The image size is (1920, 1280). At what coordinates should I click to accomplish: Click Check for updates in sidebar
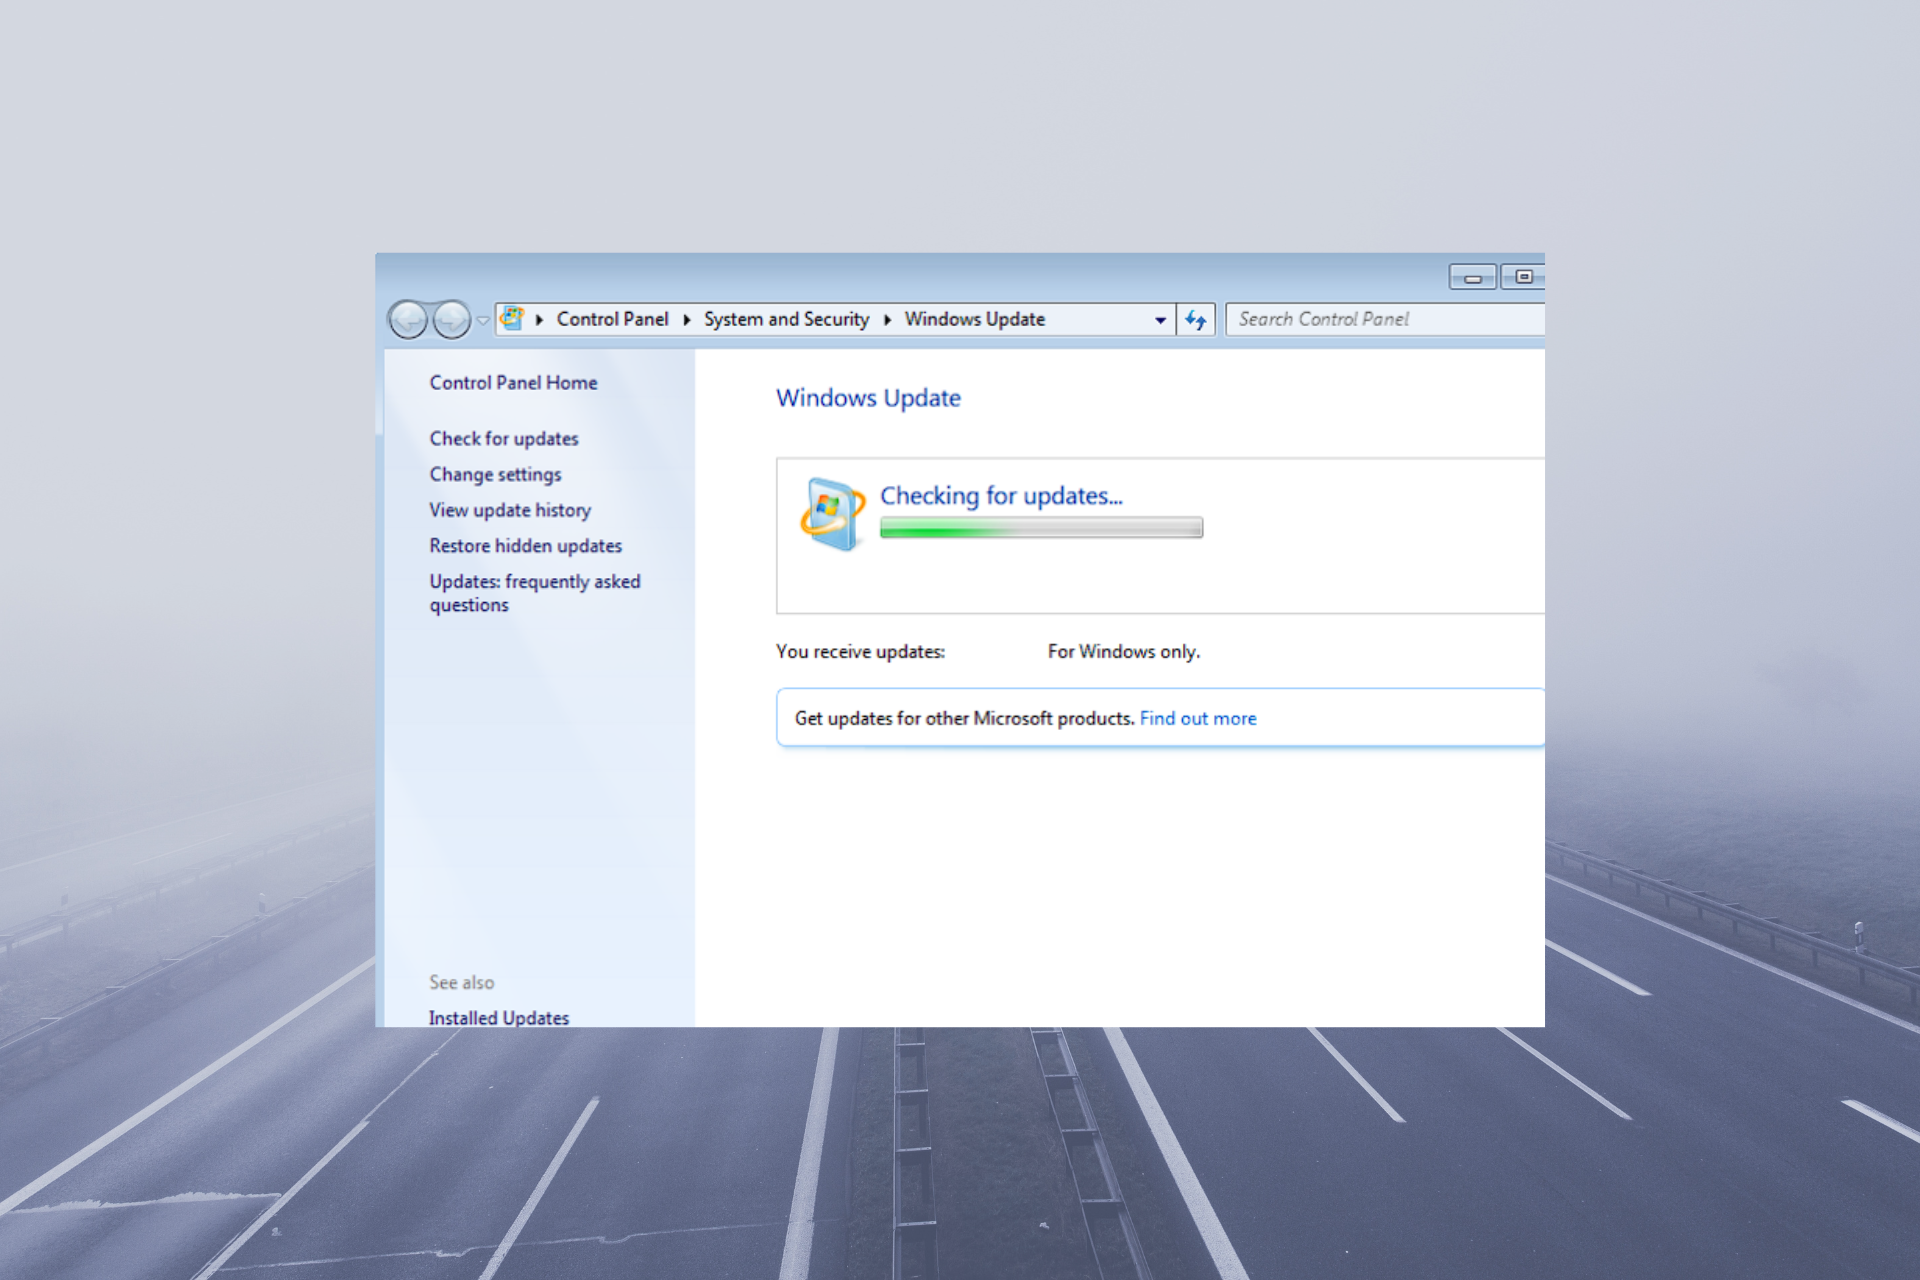(504, 439)
